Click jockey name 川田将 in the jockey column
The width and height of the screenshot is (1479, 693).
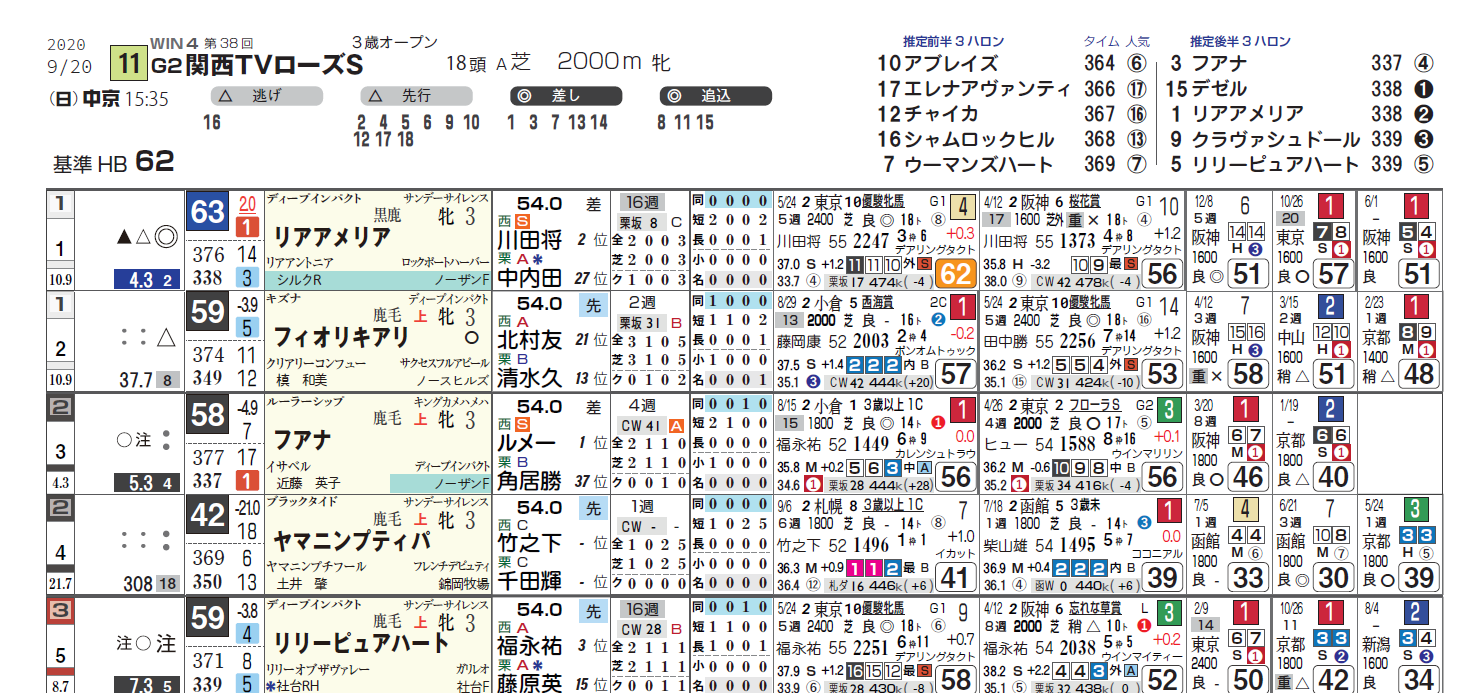529,240
